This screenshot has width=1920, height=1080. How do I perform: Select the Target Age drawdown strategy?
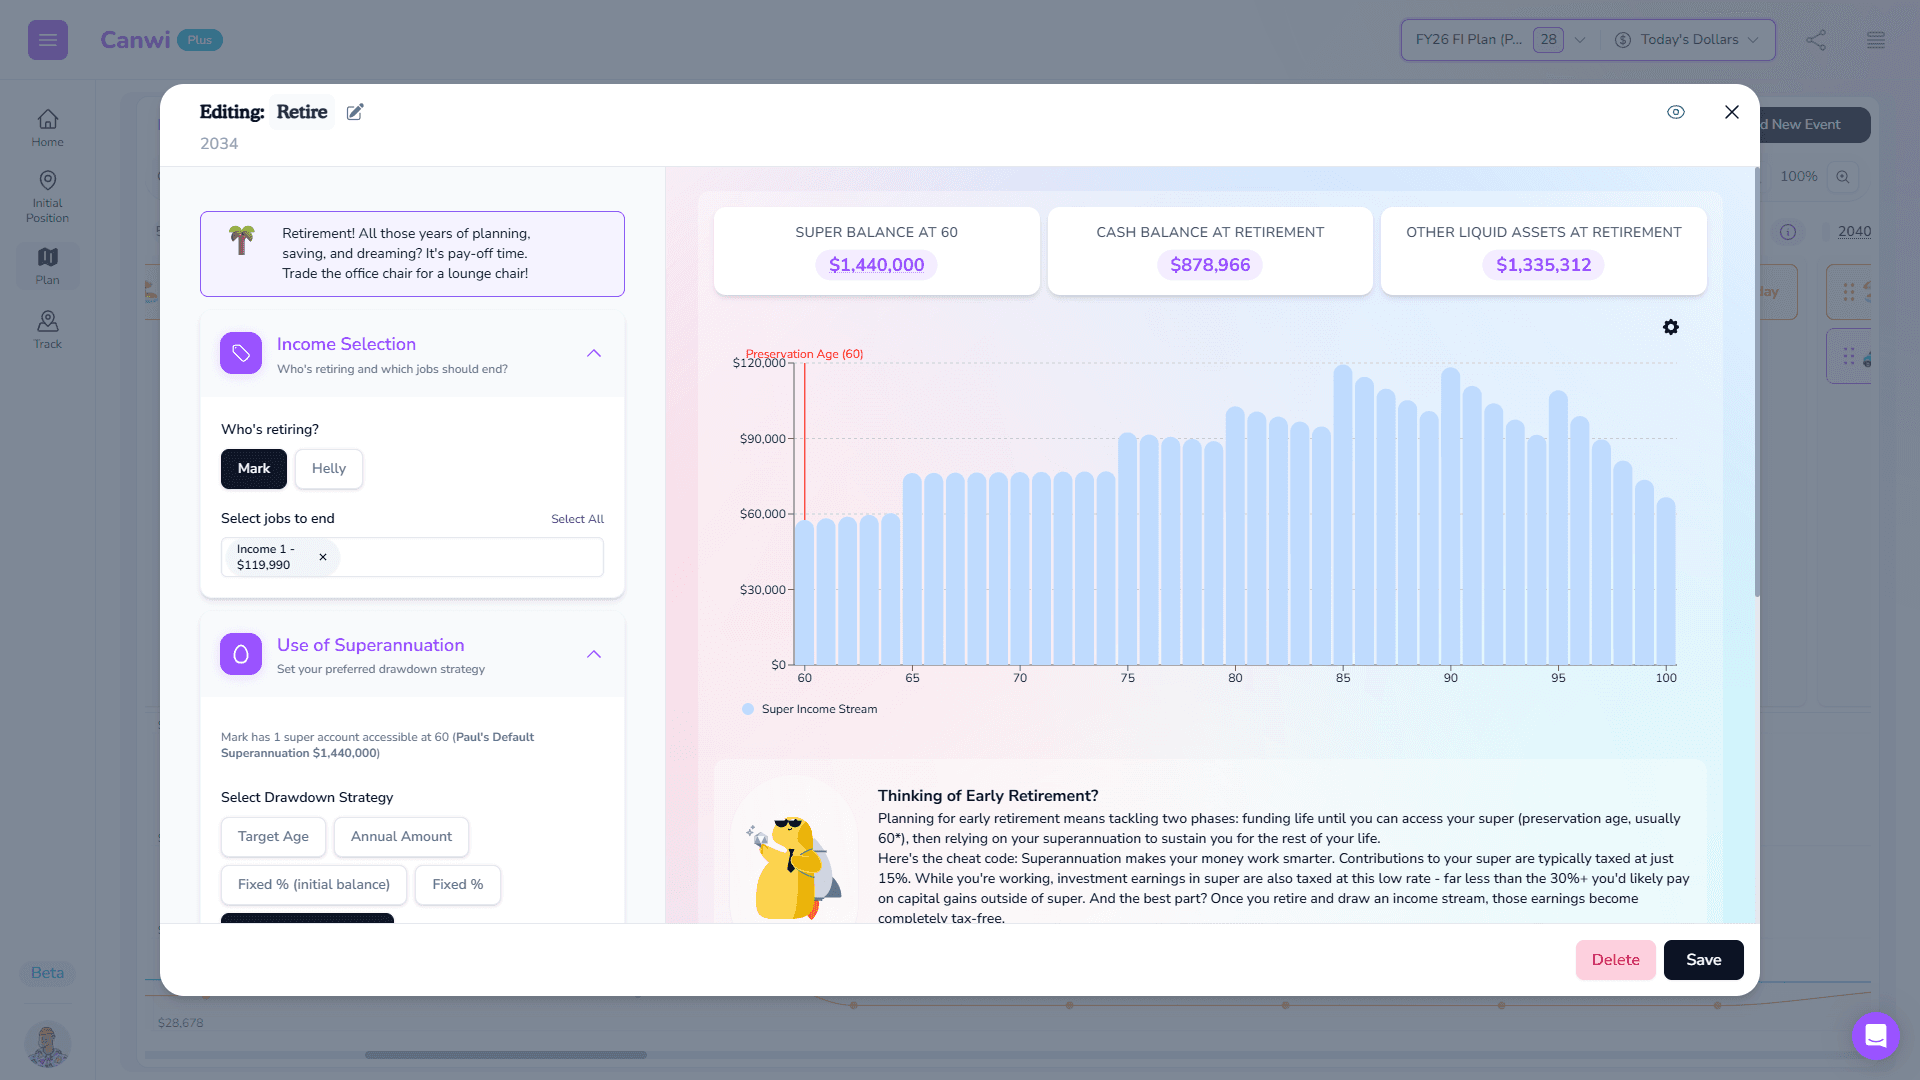(x=273, y=836)
